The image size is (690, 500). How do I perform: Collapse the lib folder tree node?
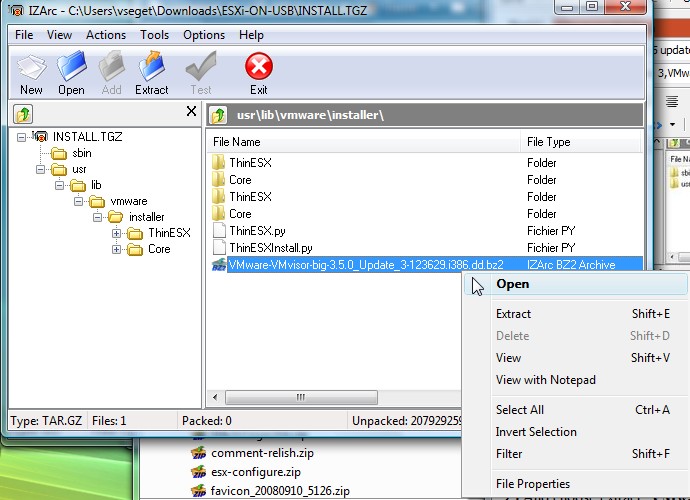pos(59,185)
